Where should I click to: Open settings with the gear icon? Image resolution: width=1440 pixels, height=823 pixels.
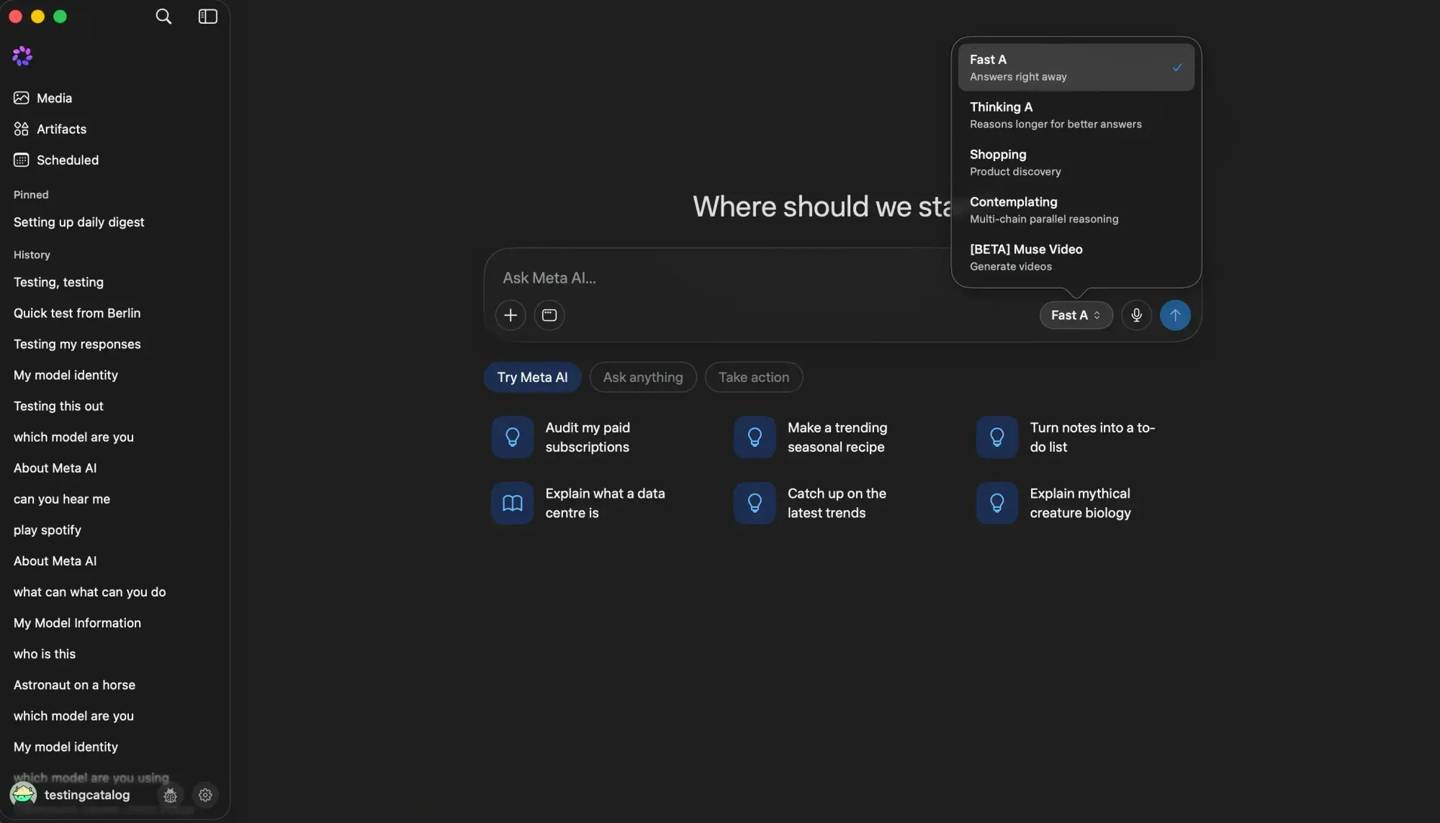(205, 796)
